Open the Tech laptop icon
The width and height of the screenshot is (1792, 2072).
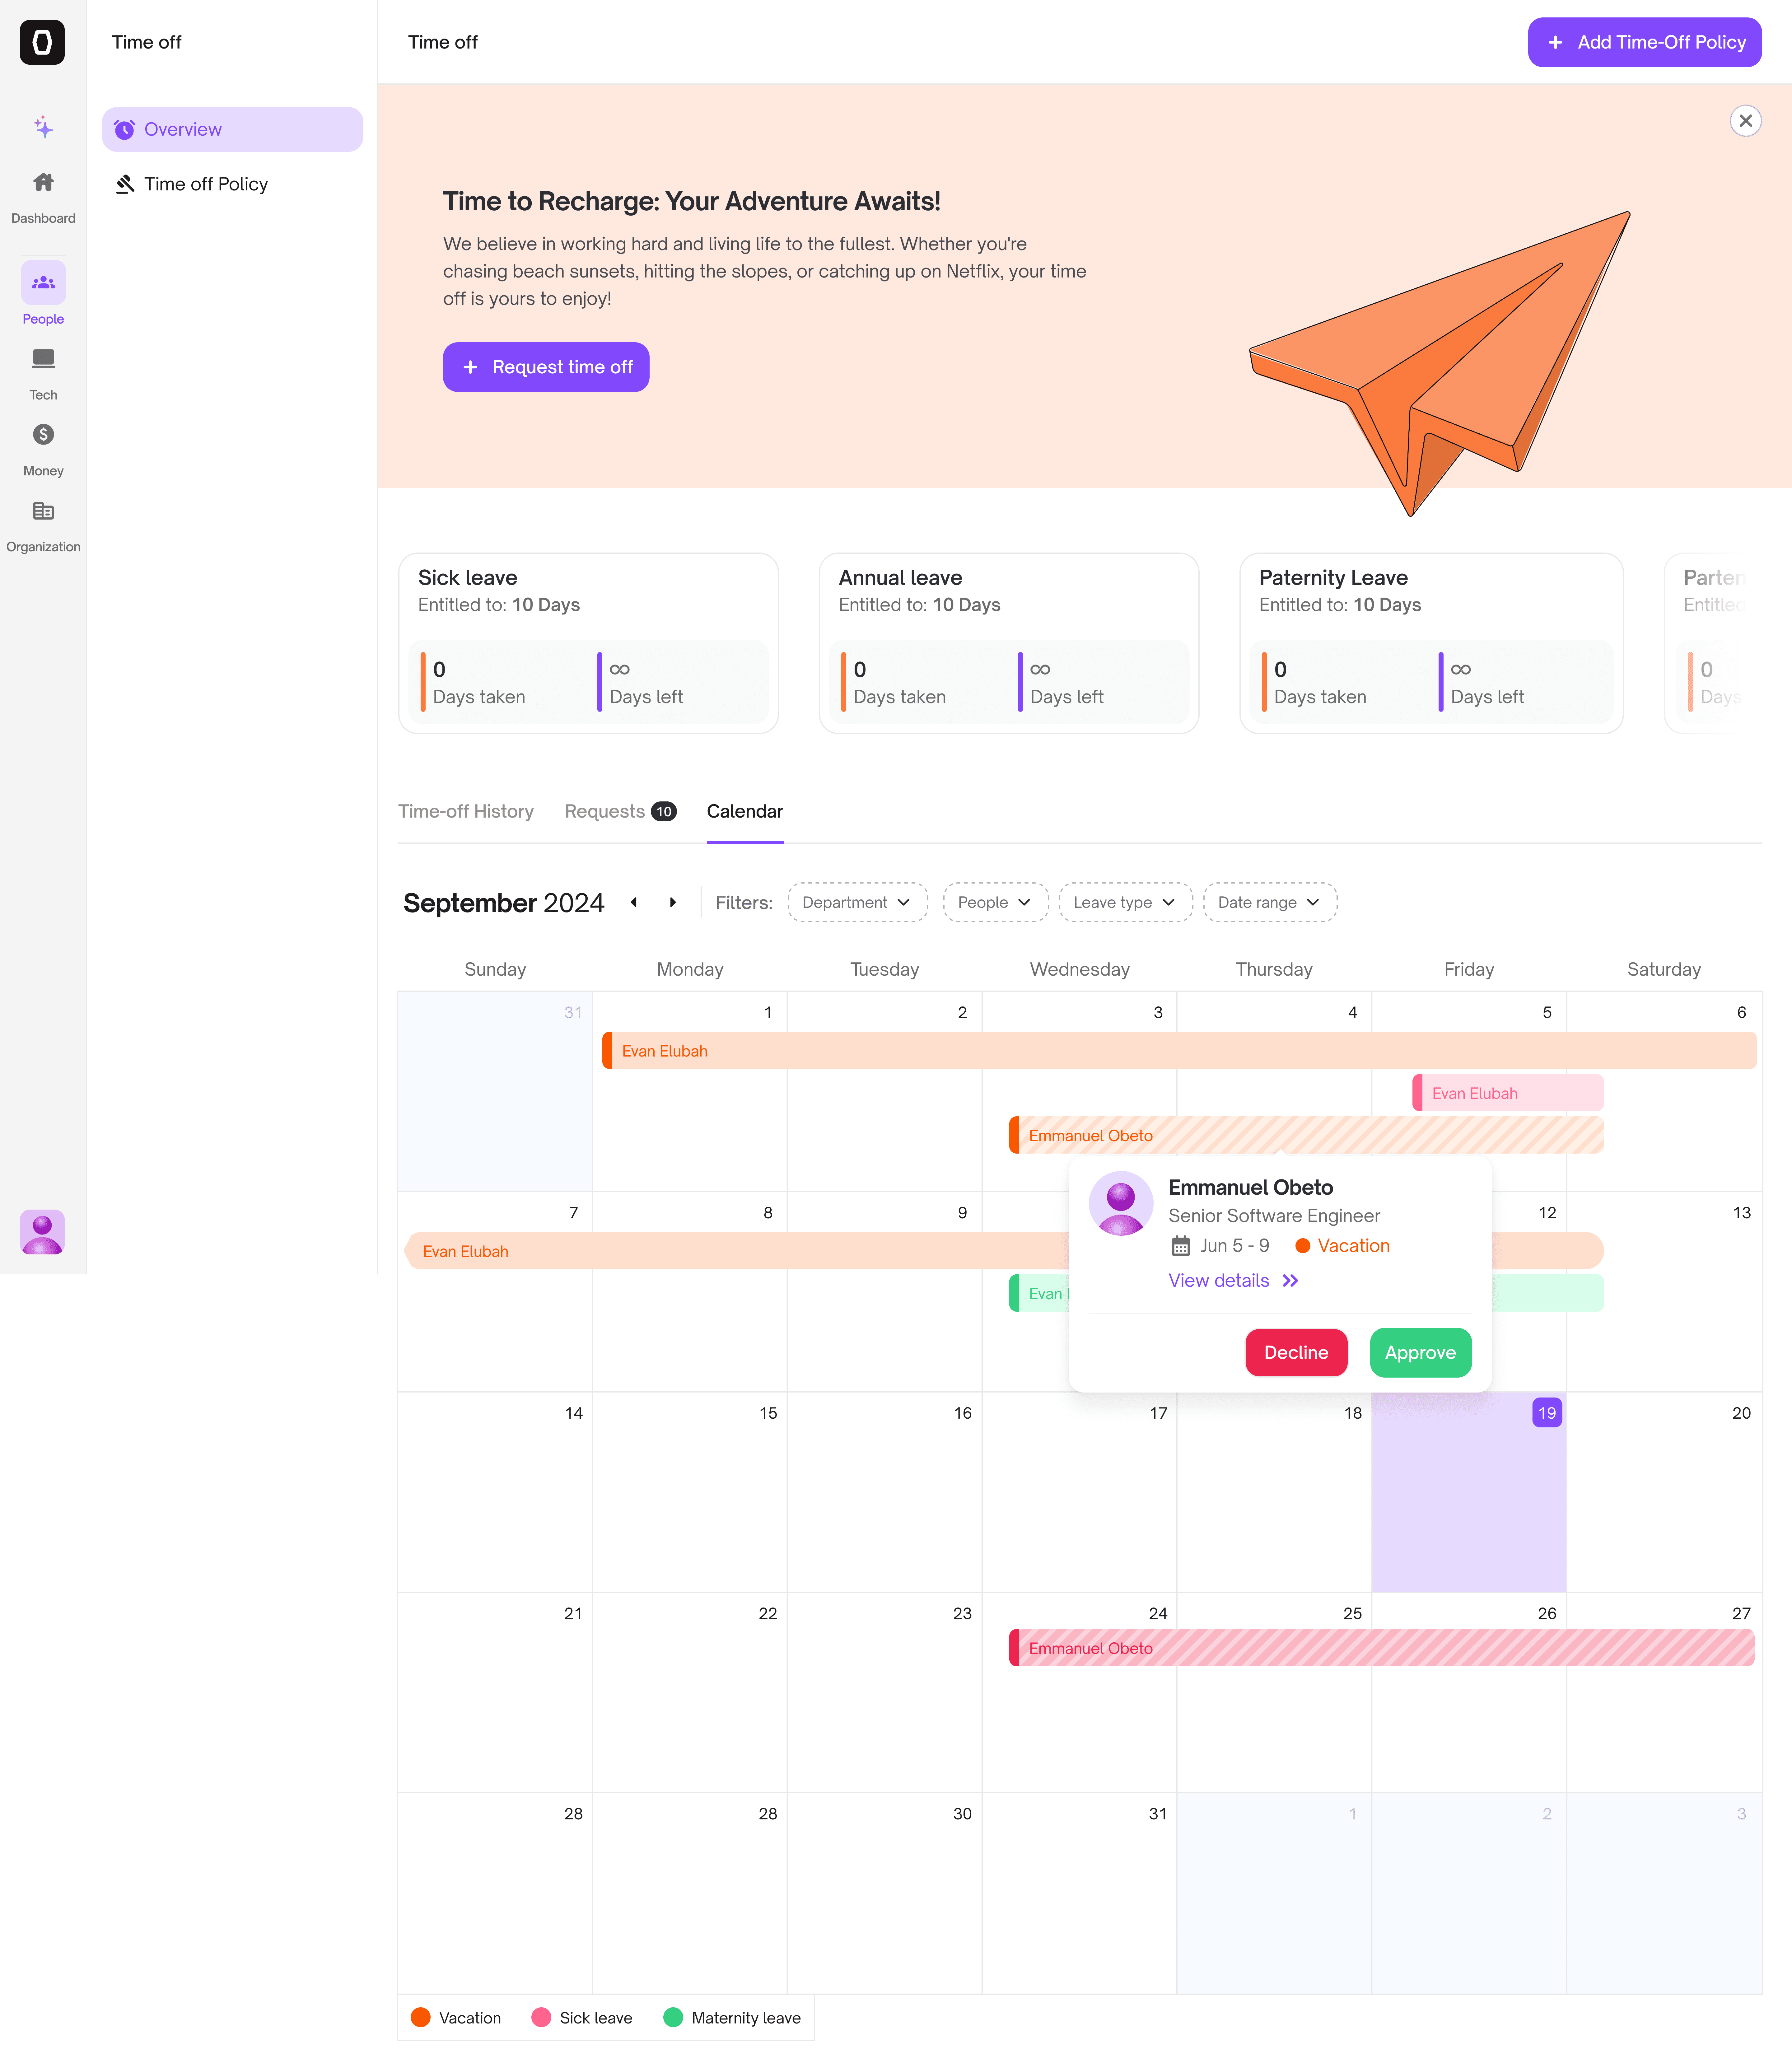coord(43,358)
